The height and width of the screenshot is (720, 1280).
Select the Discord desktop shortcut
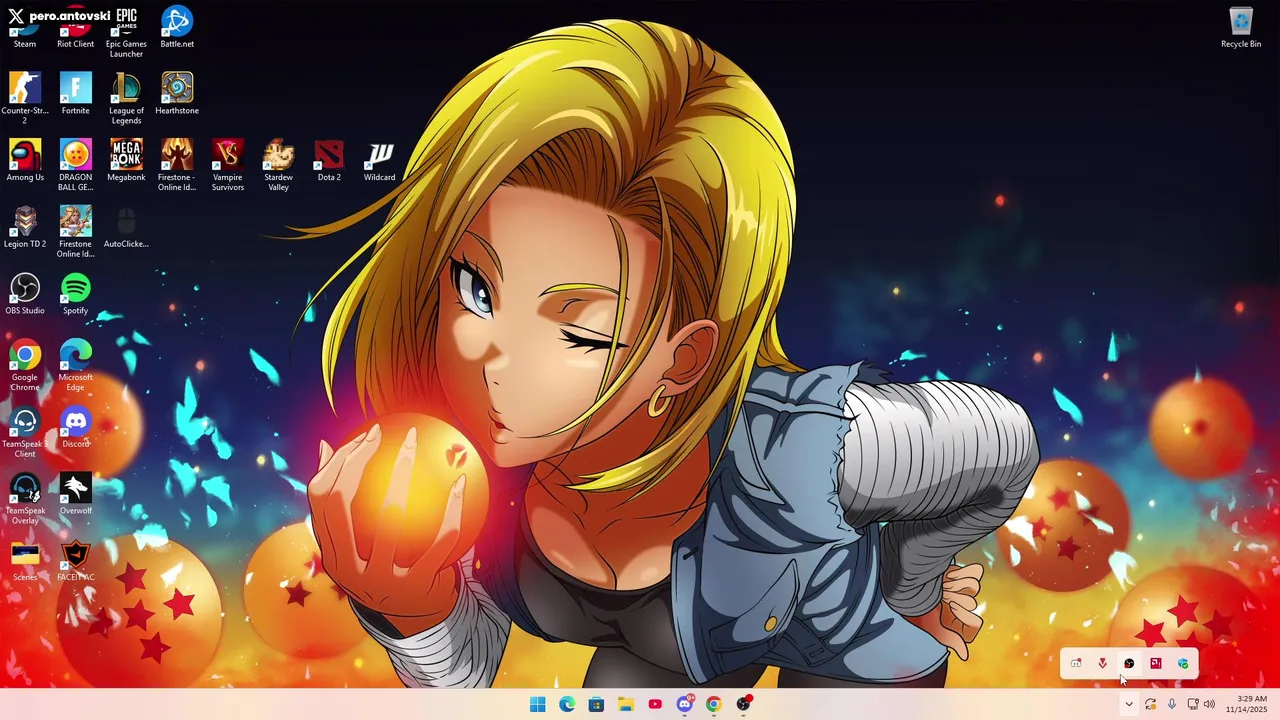tap(75, 427)
